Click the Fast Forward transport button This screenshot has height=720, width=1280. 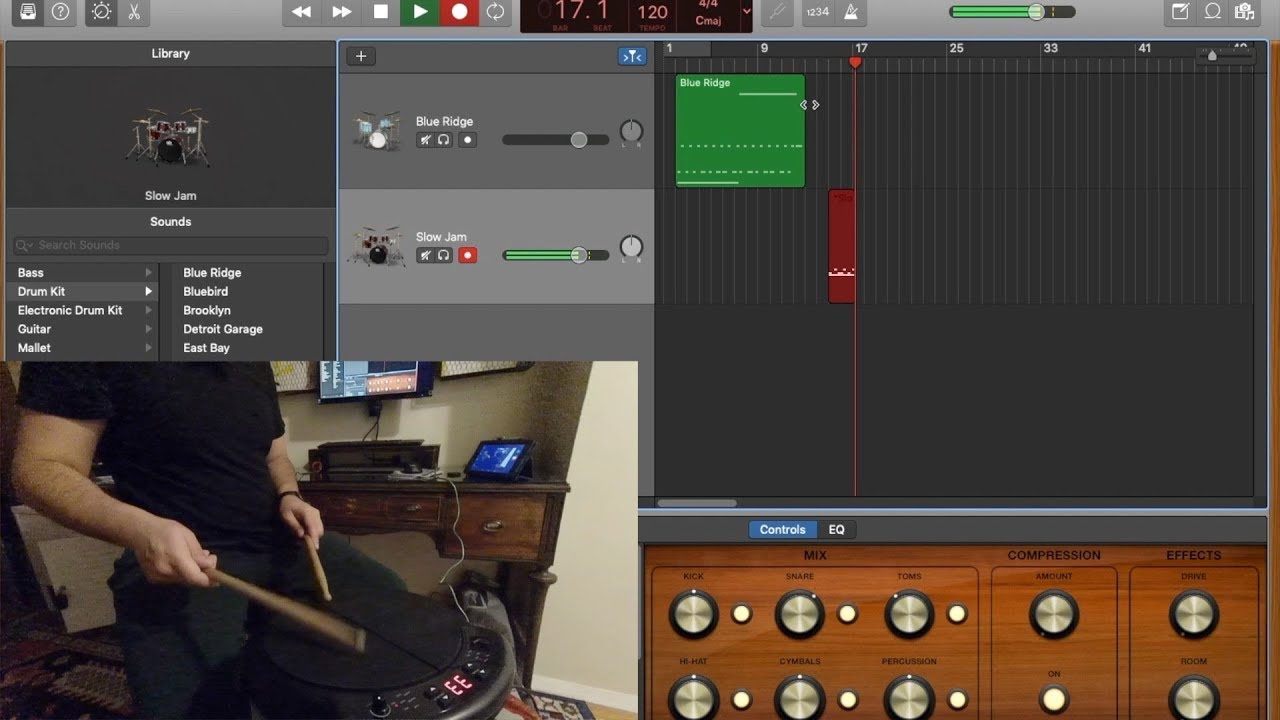(342, 12)
